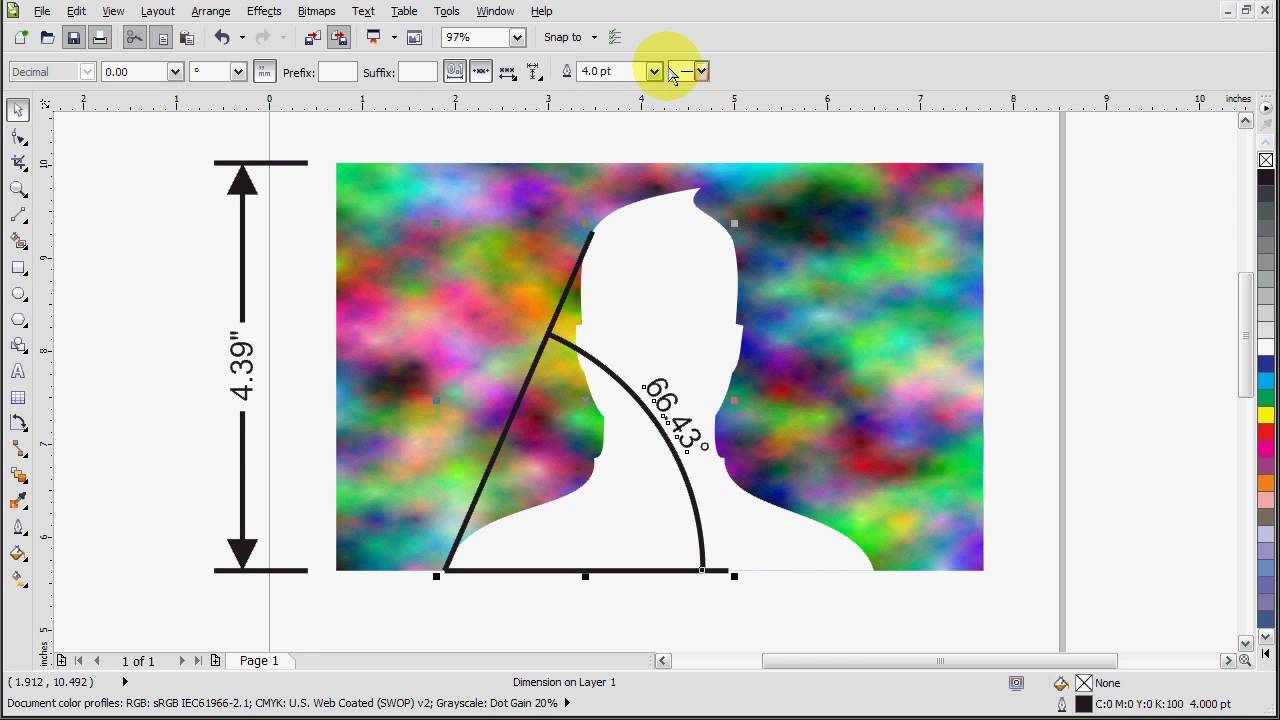Select the Interactive Fill tool
This screenshot has height=720, width=1280.
pyautogui.click(x=18, y=579)
